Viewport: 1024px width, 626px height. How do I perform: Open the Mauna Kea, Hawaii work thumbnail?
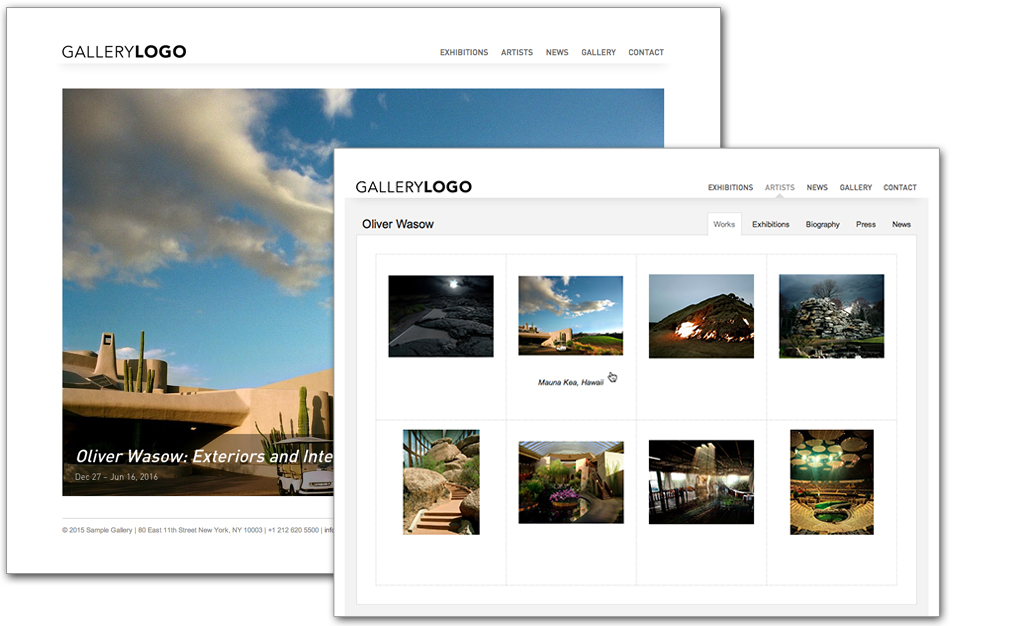click(570, 315)
